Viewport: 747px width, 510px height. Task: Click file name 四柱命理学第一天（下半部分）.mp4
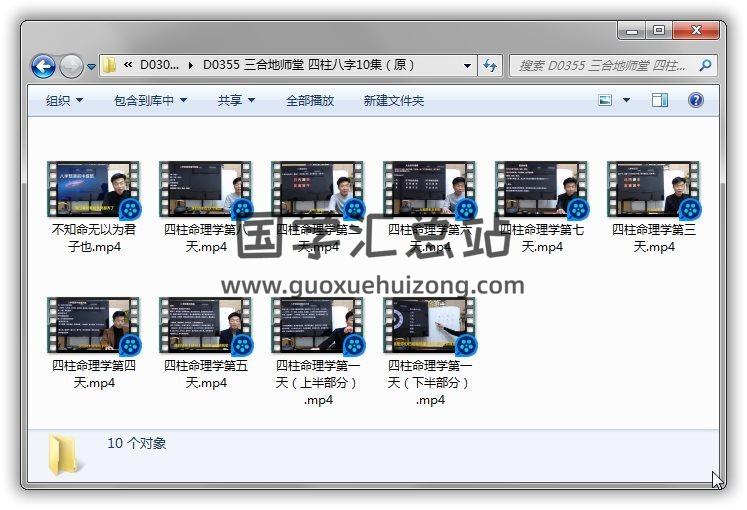coord(430,383)
